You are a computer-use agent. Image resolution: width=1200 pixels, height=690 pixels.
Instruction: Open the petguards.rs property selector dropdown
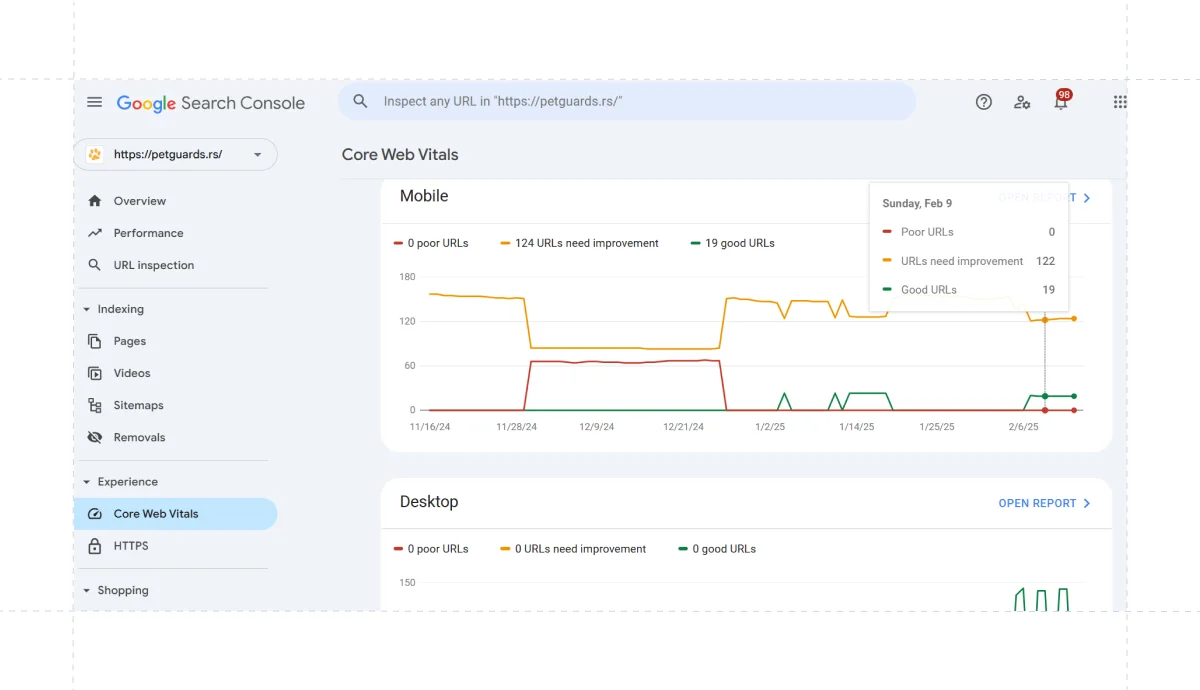coord(175,155)
